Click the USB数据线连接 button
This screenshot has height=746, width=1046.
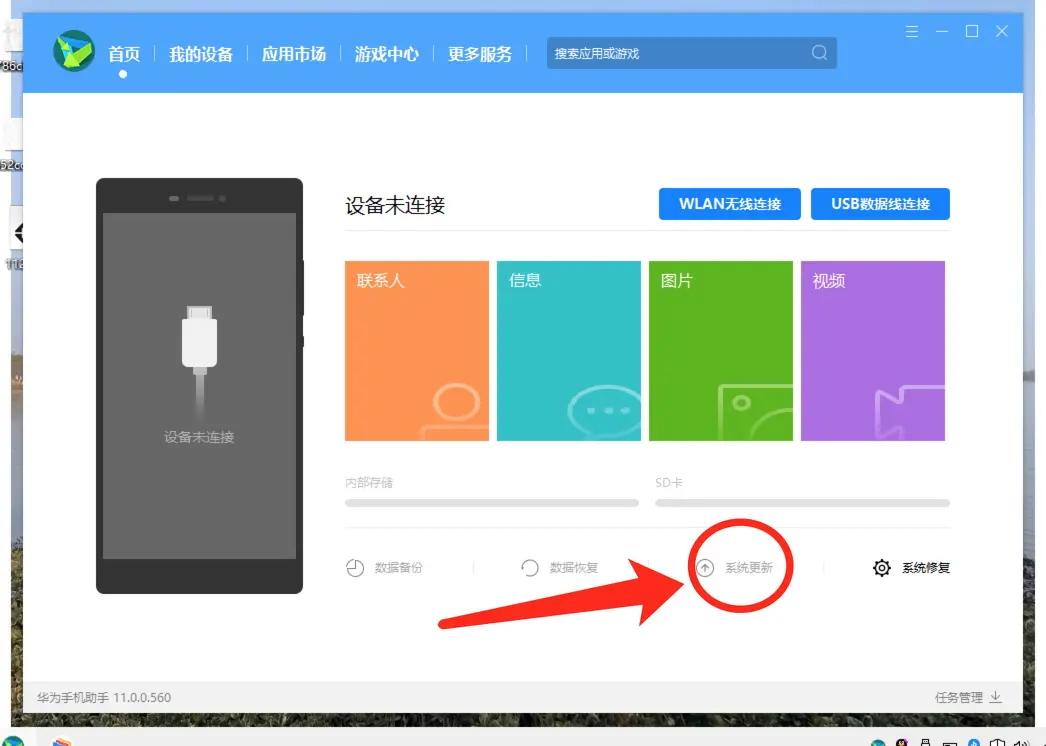click(x=880, y=204)
